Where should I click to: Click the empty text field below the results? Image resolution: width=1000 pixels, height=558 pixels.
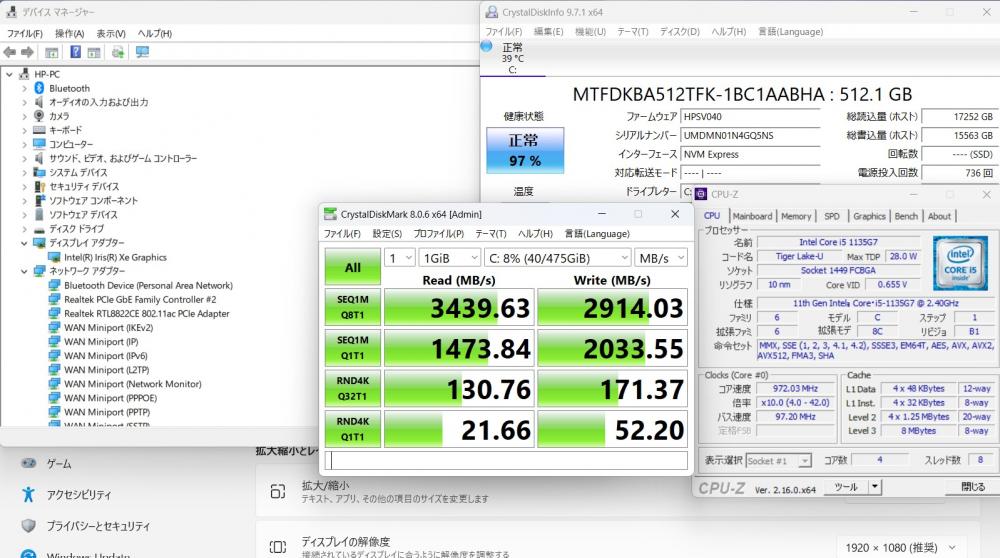[x=506, y=460]
